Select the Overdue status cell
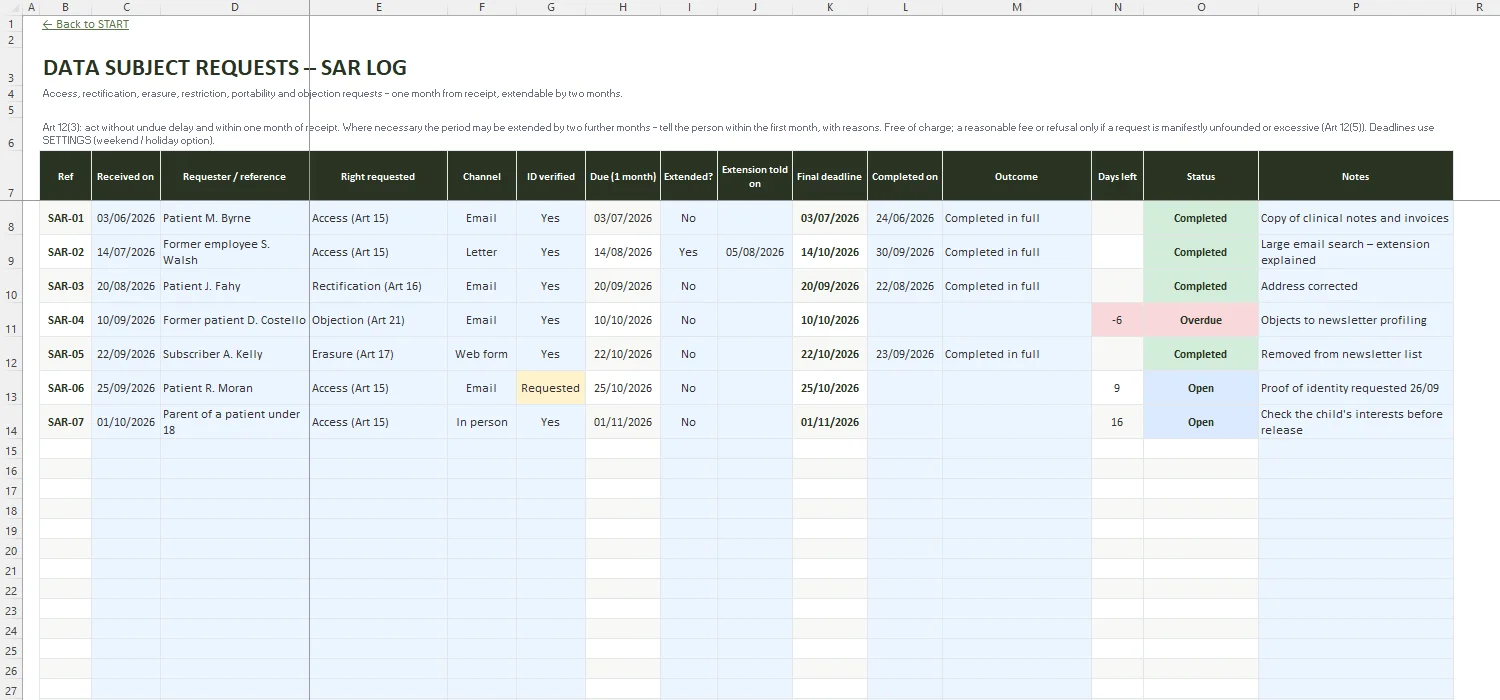The width and height of the screenshot is (1500, 700). click(1200, 320)
